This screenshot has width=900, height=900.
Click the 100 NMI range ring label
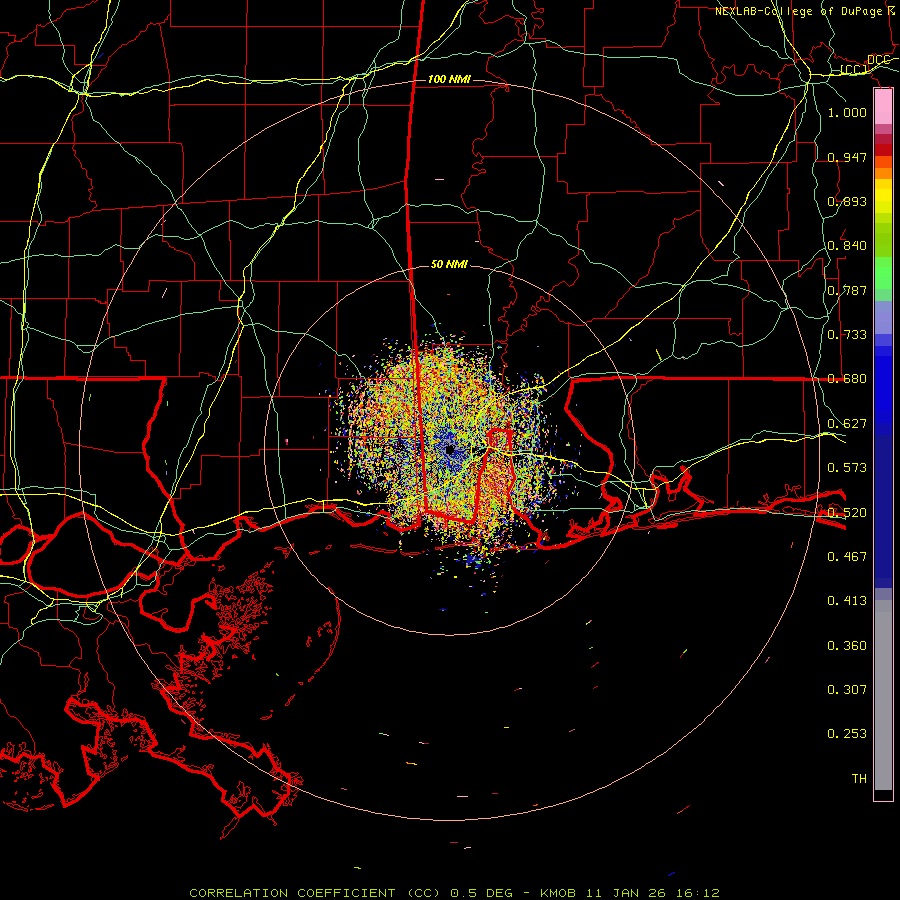[449, 79]
